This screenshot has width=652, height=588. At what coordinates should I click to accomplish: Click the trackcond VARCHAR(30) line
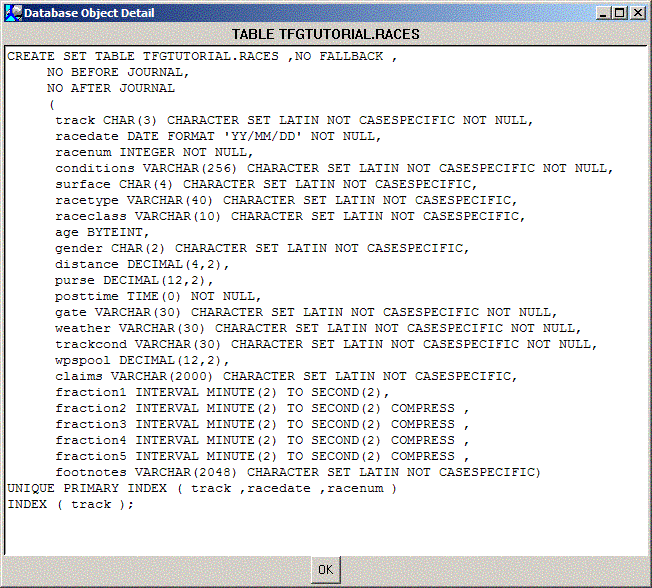[x=326, y=344]
